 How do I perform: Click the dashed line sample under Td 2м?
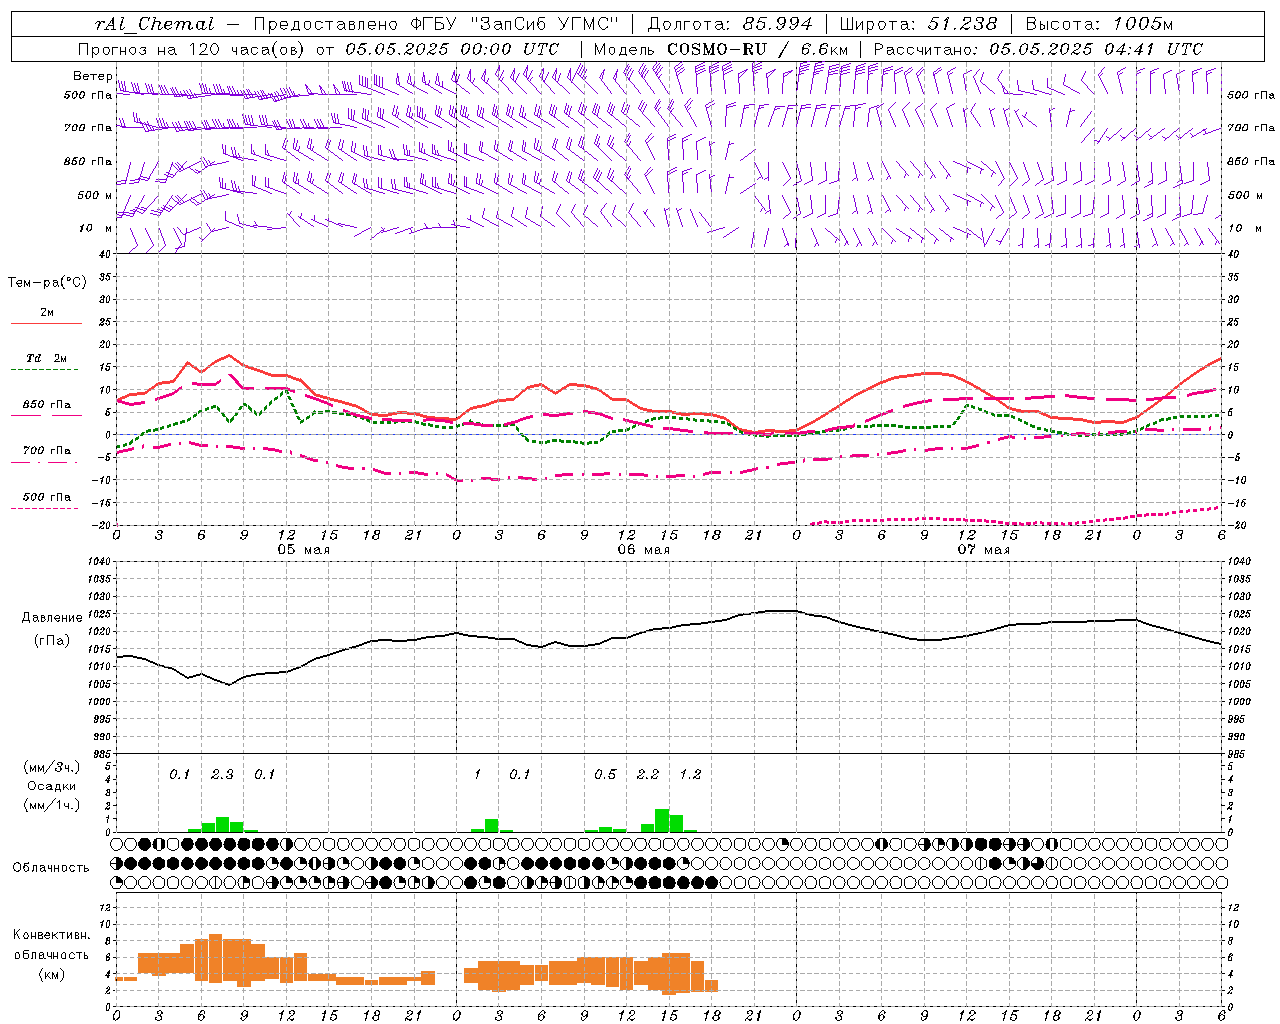coord(46,370)
